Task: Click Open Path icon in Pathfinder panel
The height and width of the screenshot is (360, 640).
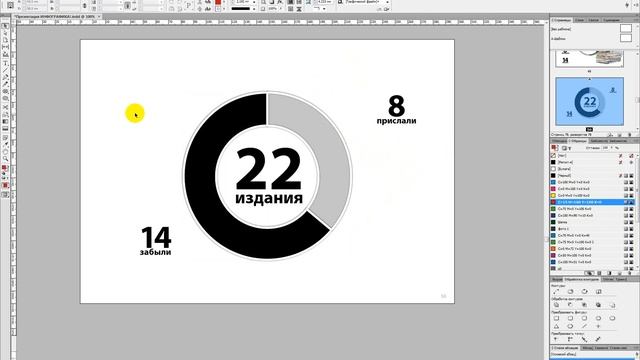Action: click(570, 291)
